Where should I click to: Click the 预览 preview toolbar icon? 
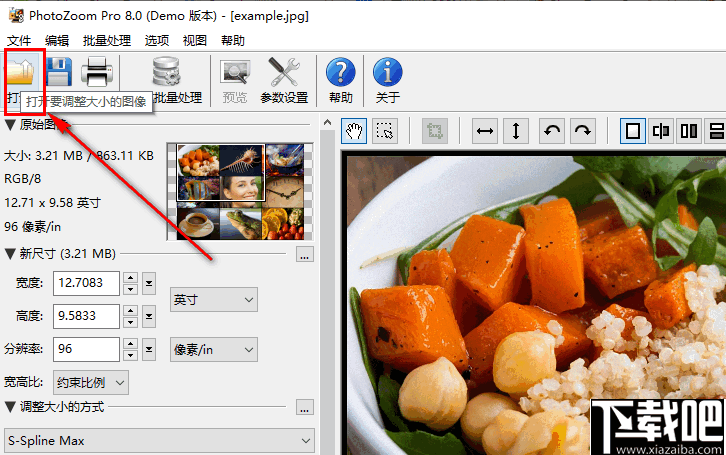[x=235, y=72]
